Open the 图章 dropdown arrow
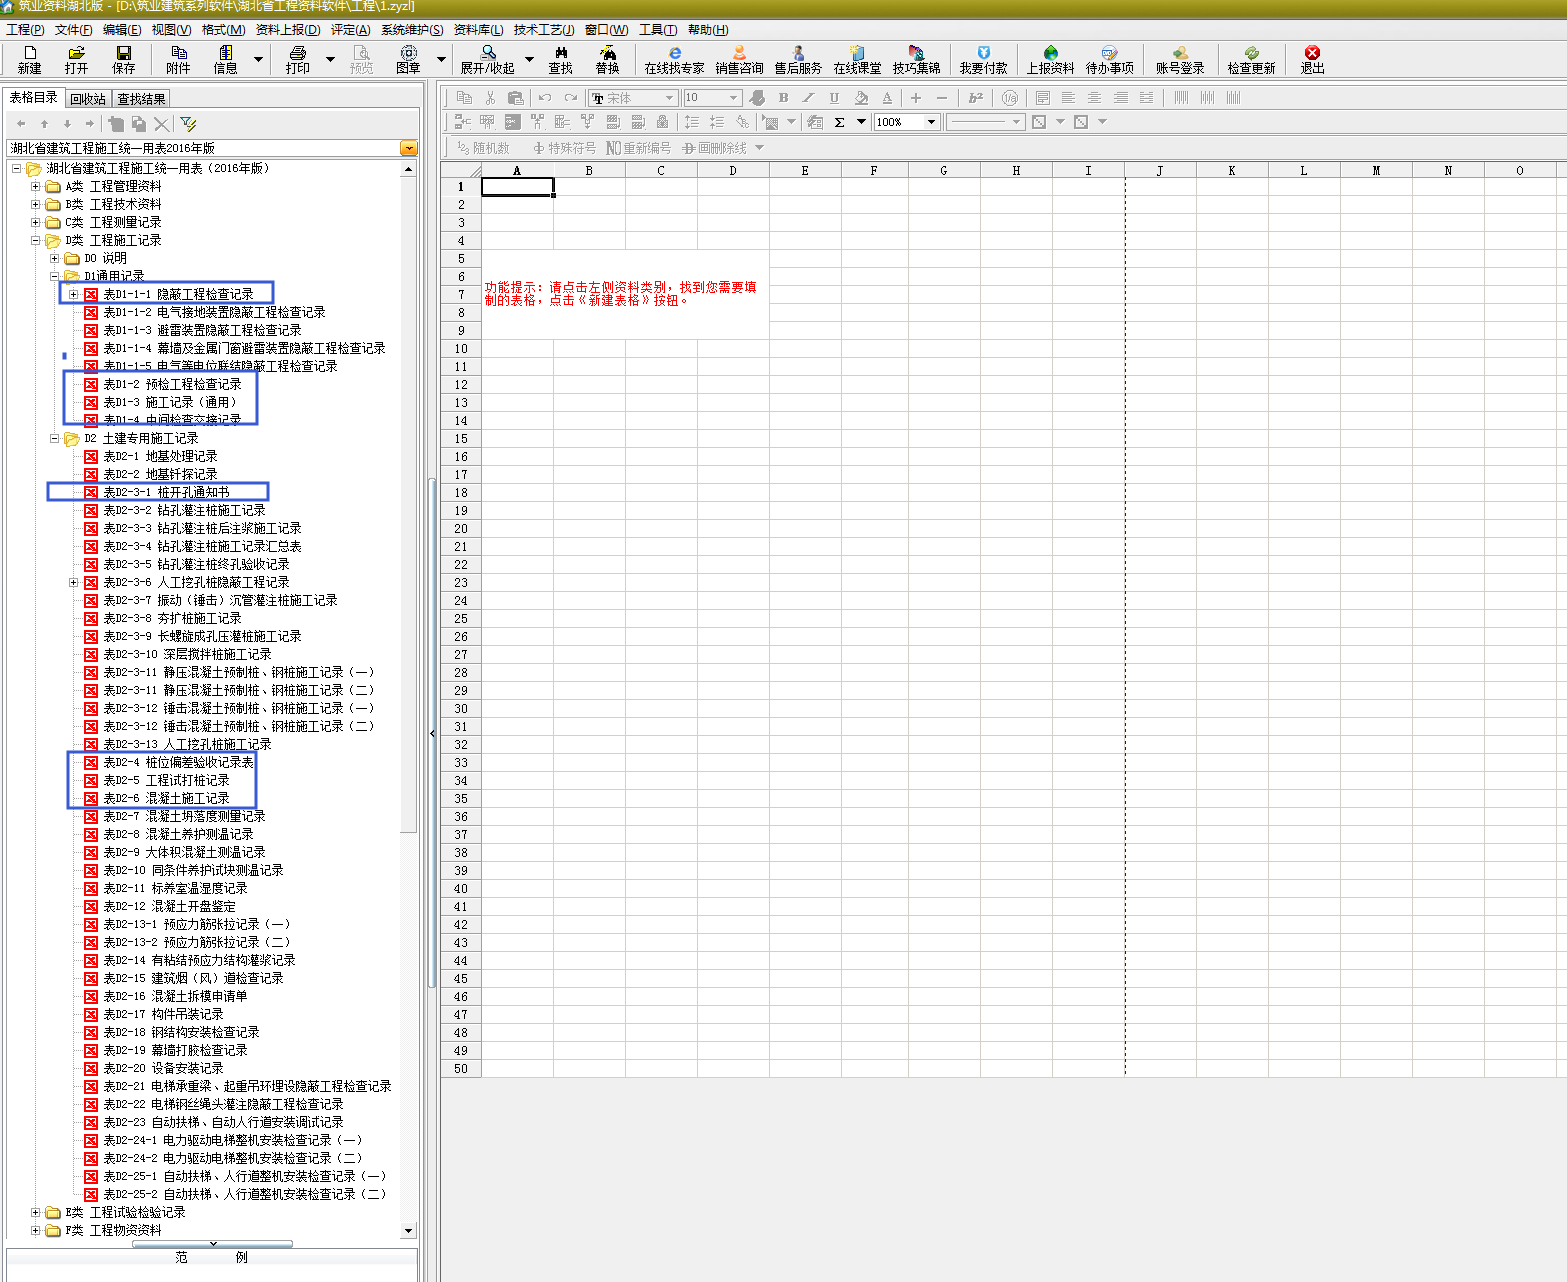The height and width of the screenshot is (1282, 1567). pos(441,60)
